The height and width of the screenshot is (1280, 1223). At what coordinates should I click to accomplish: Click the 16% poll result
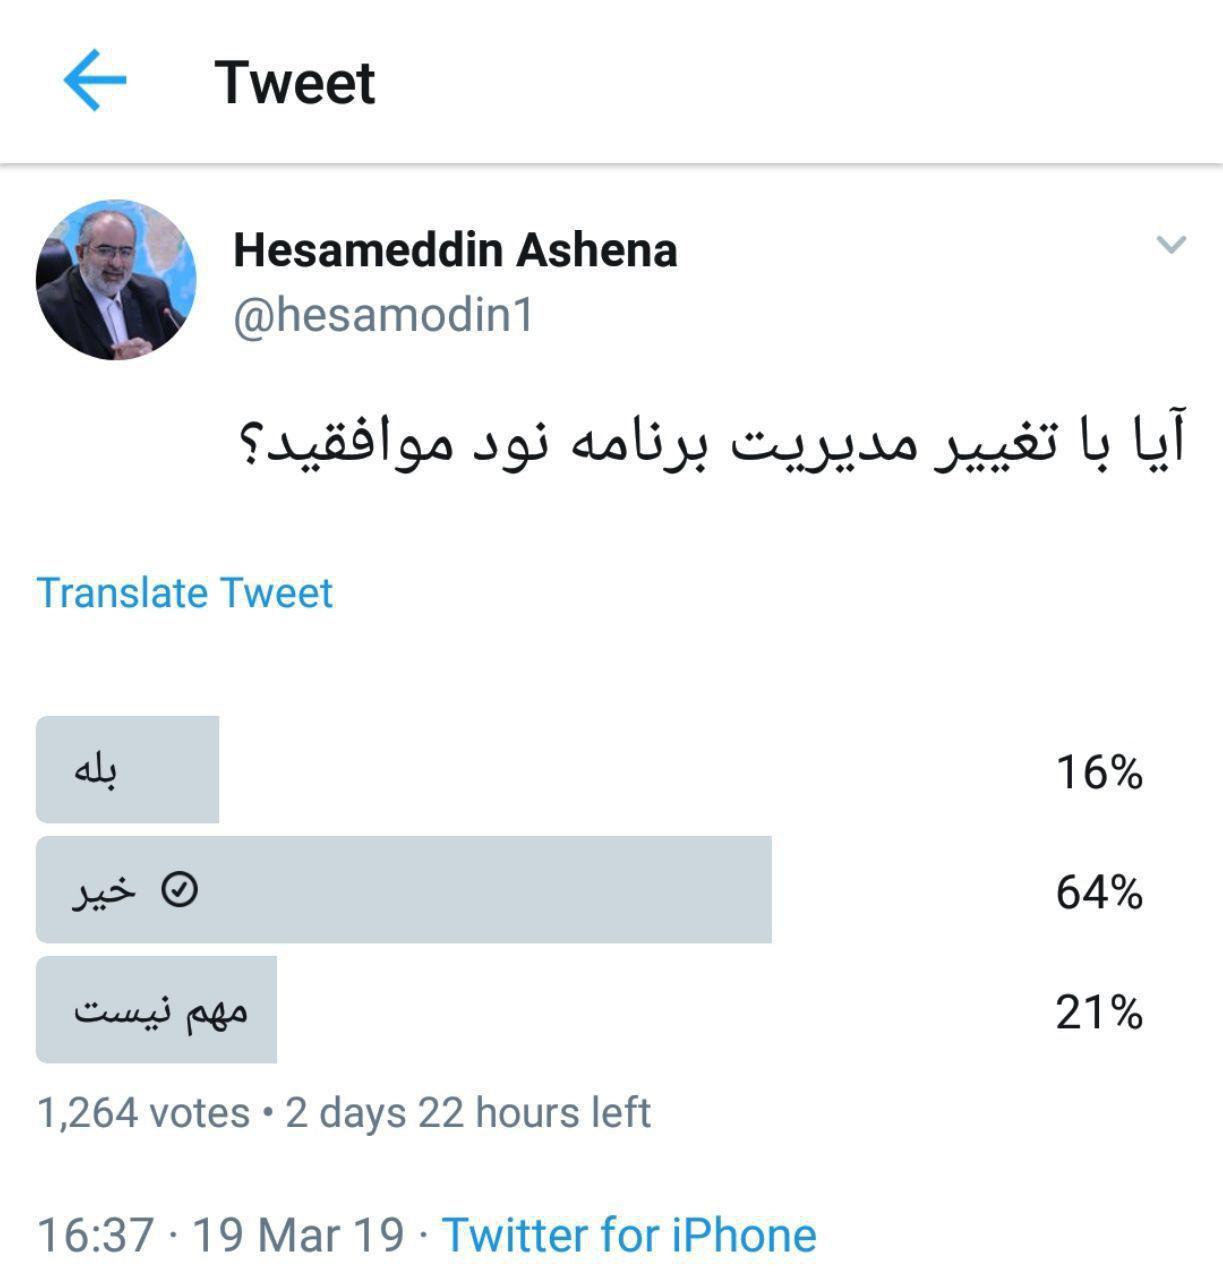tap(1099, 772)
